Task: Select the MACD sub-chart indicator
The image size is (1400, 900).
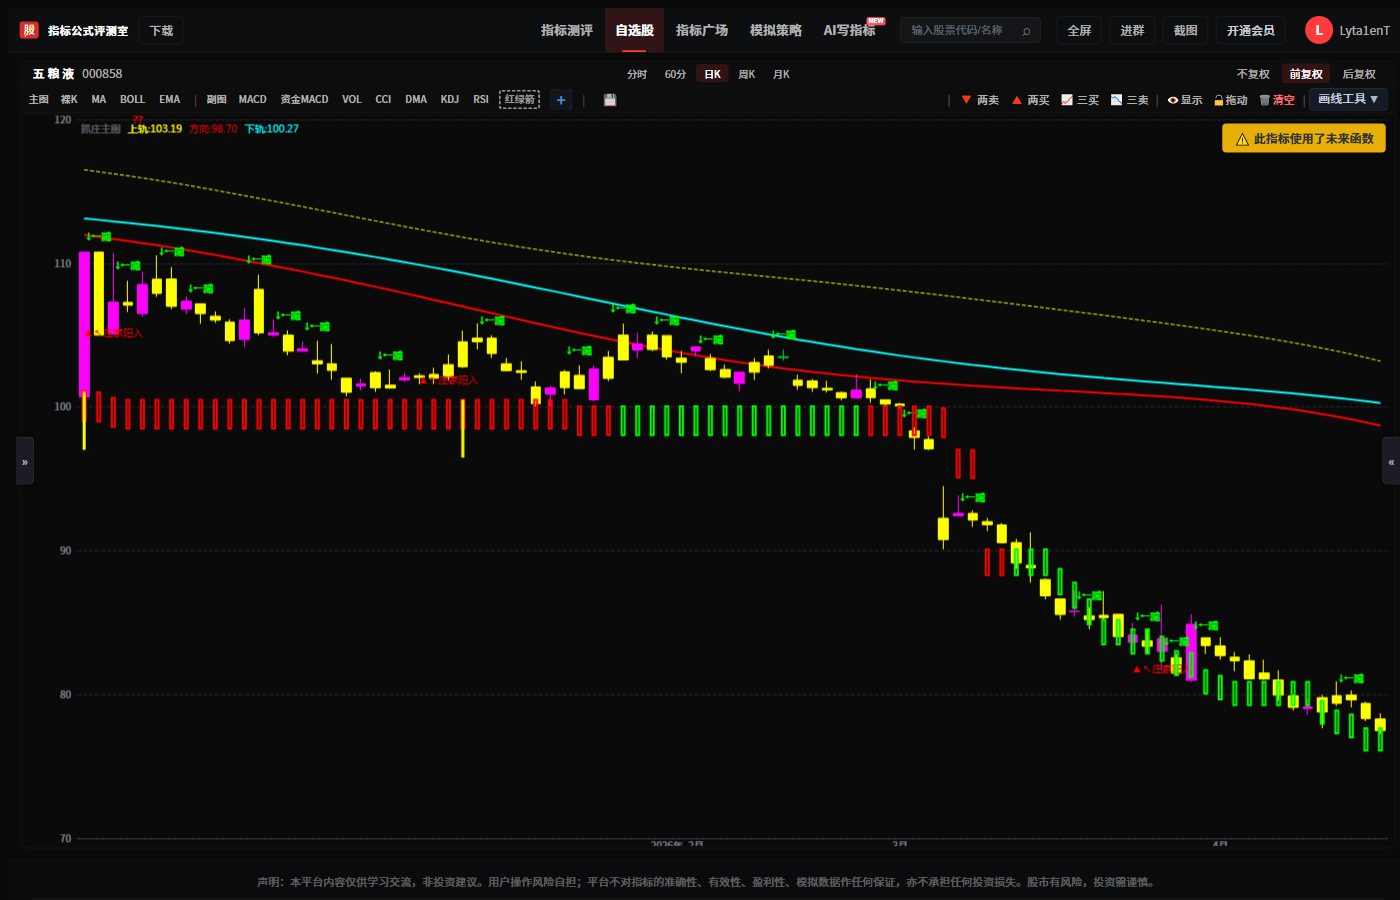Action: pos(253,99)
